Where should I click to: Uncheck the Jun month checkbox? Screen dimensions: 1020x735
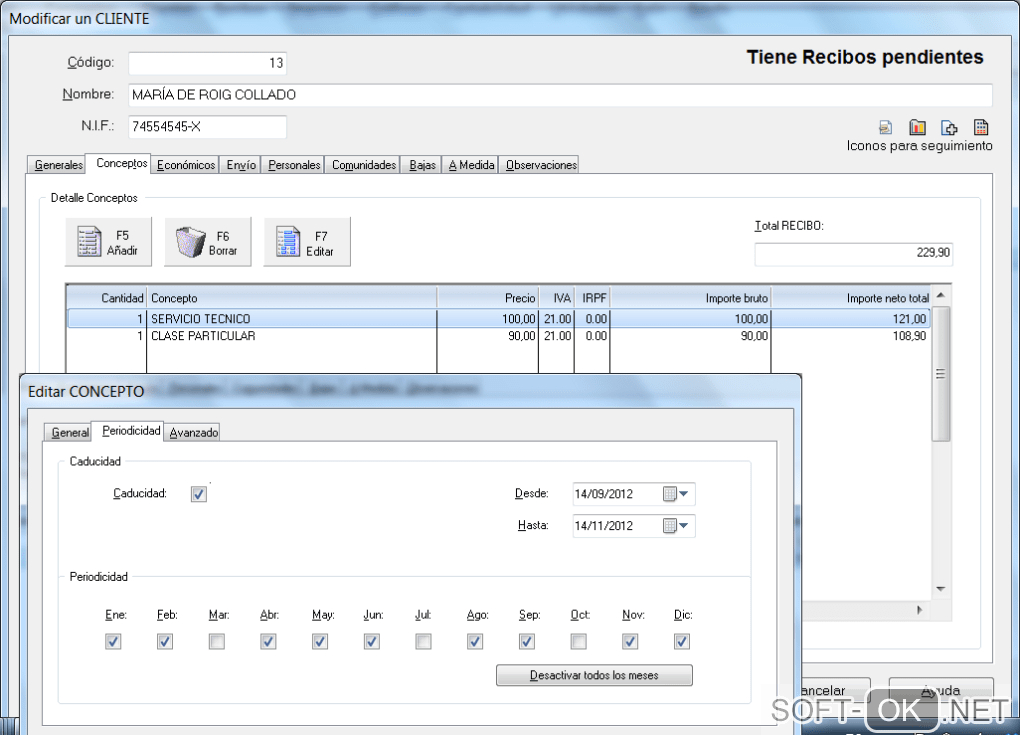[x=371, y=642]
